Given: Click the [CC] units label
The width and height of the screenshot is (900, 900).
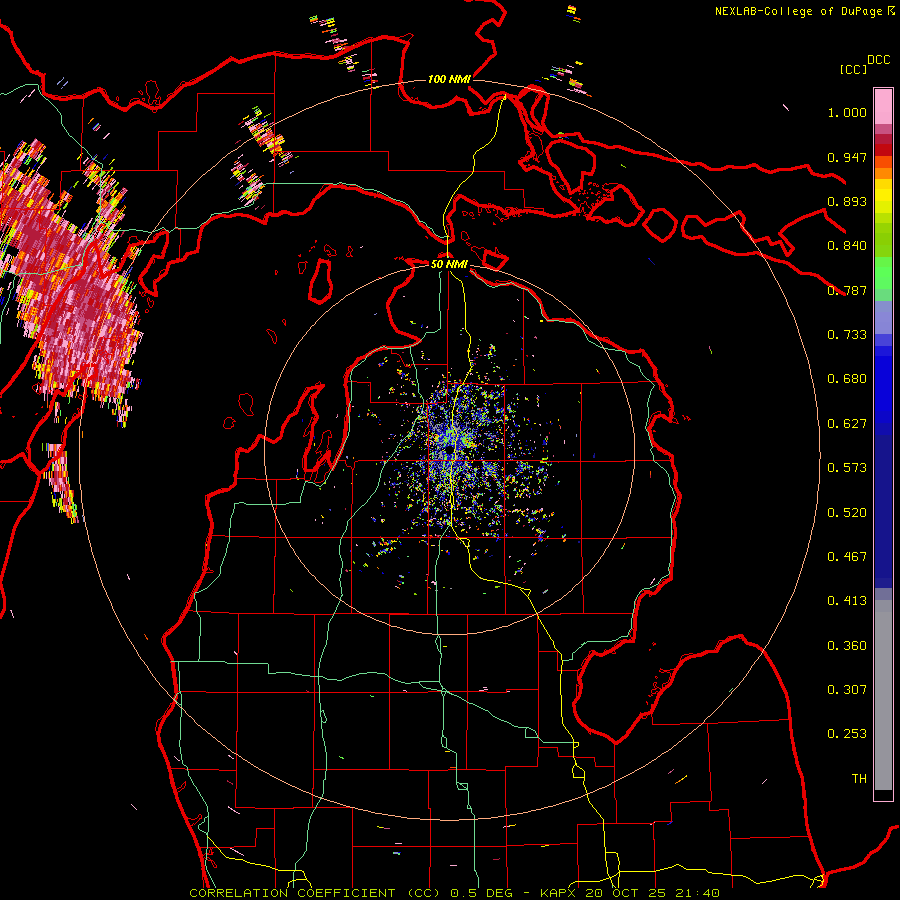Looking at the screenshot, I should (x=854, y=69).
